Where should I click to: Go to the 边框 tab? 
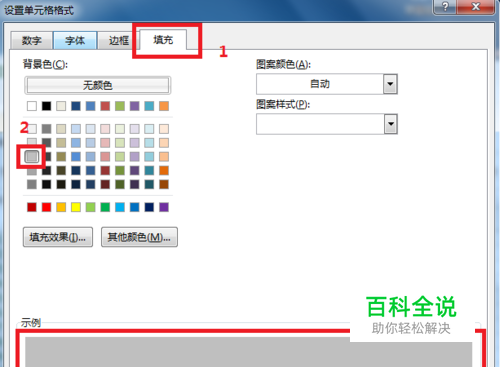119,41
